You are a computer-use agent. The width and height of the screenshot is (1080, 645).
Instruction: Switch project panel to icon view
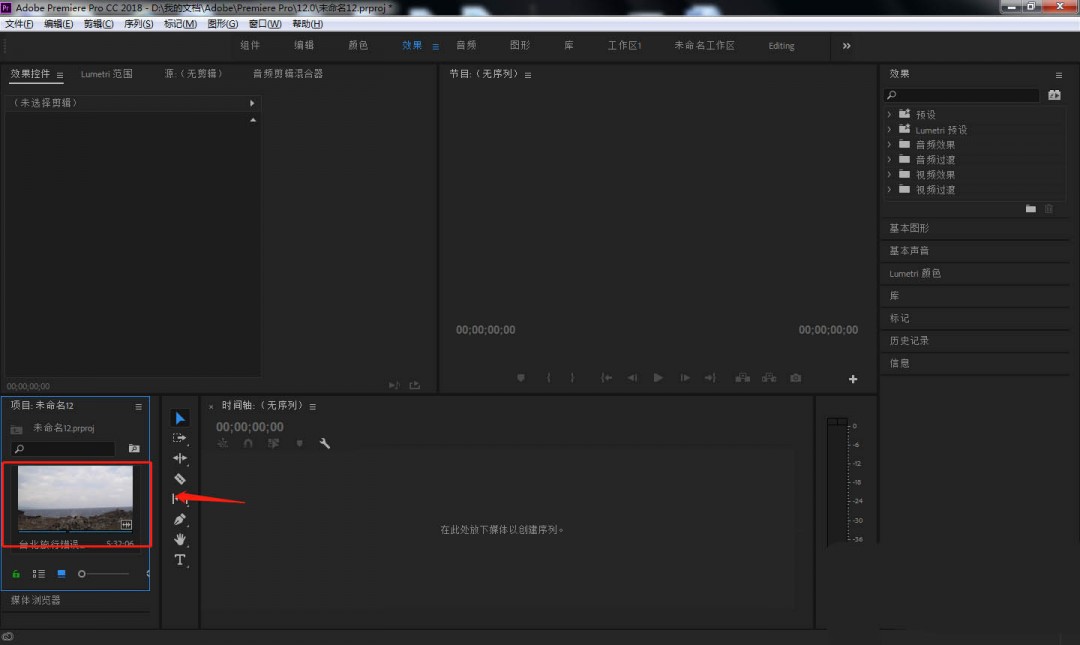61,574
